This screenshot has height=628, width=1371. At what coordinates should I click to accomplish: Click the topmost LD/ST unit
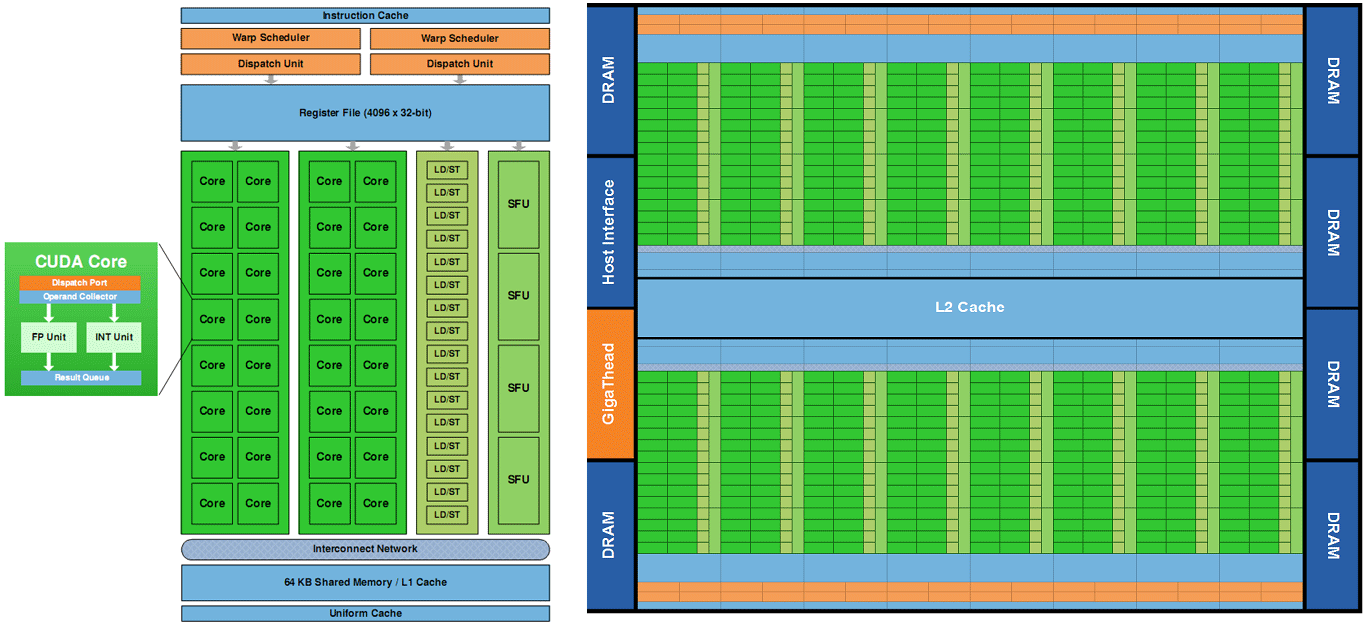point(447,170)
